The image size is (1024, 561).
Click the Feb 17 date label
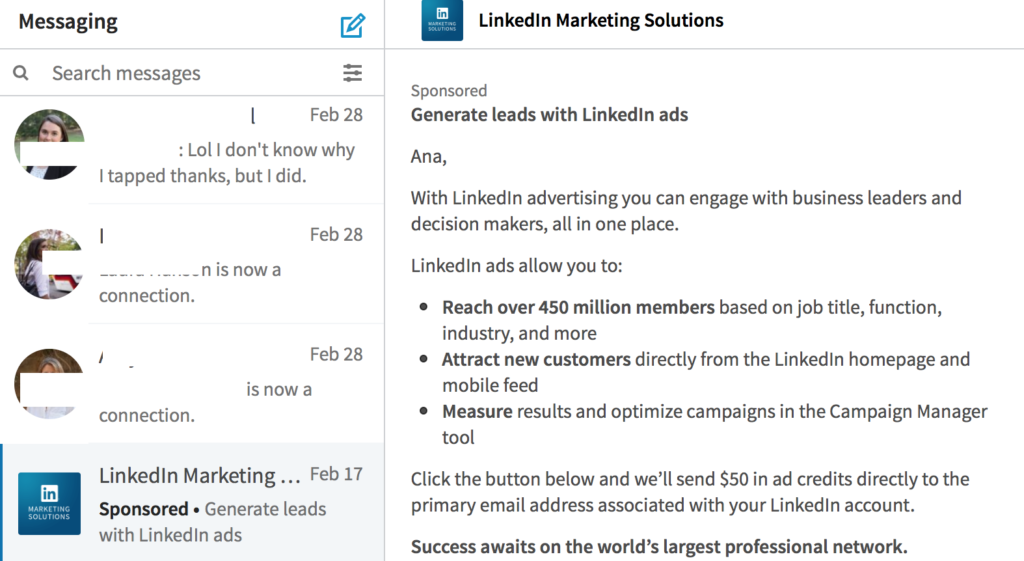[x=336, y=473]
